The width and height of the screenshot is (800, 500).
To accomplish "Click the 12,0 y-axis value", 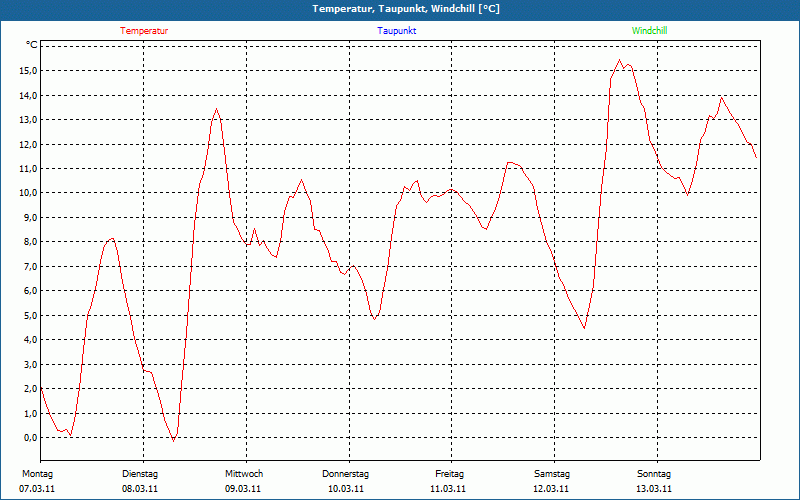I will pos(28,144).
